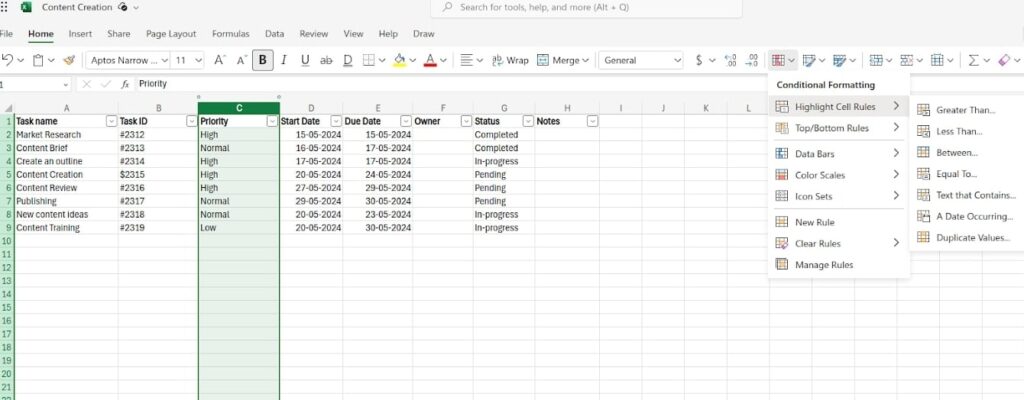Apply Underline formatting icon
1024x400 pixels.
tap(305, 60)
